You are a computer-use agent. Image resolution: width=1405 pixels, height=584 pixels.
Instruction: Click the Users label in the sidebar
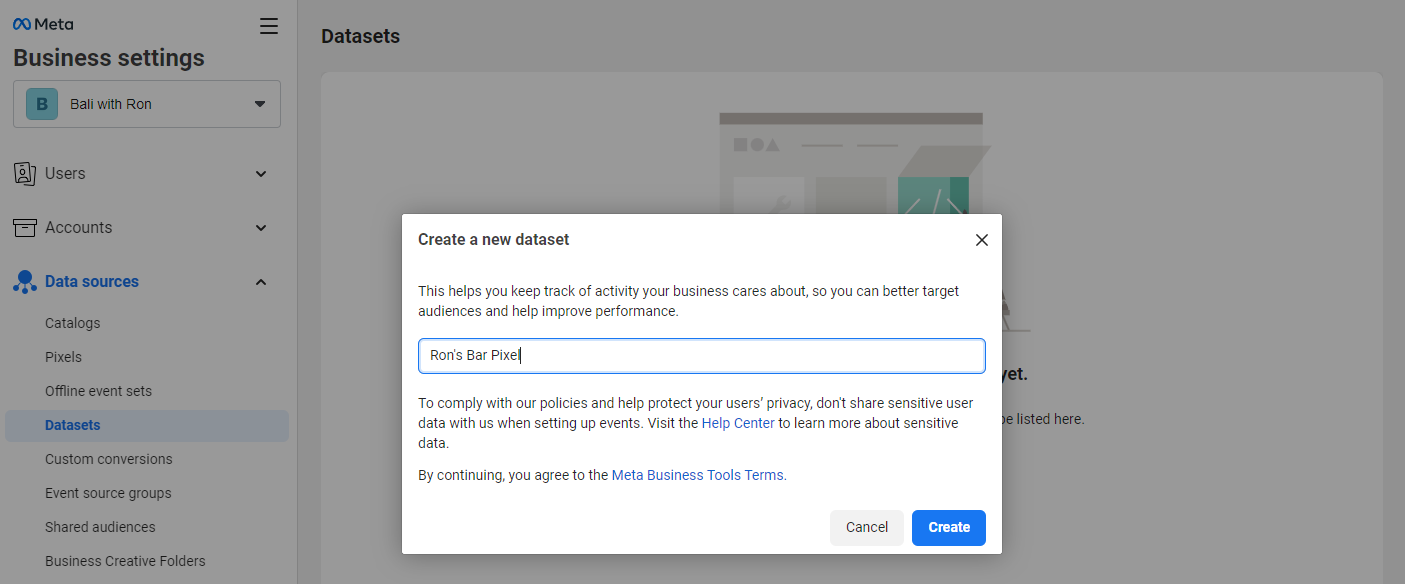pos(65,174)
